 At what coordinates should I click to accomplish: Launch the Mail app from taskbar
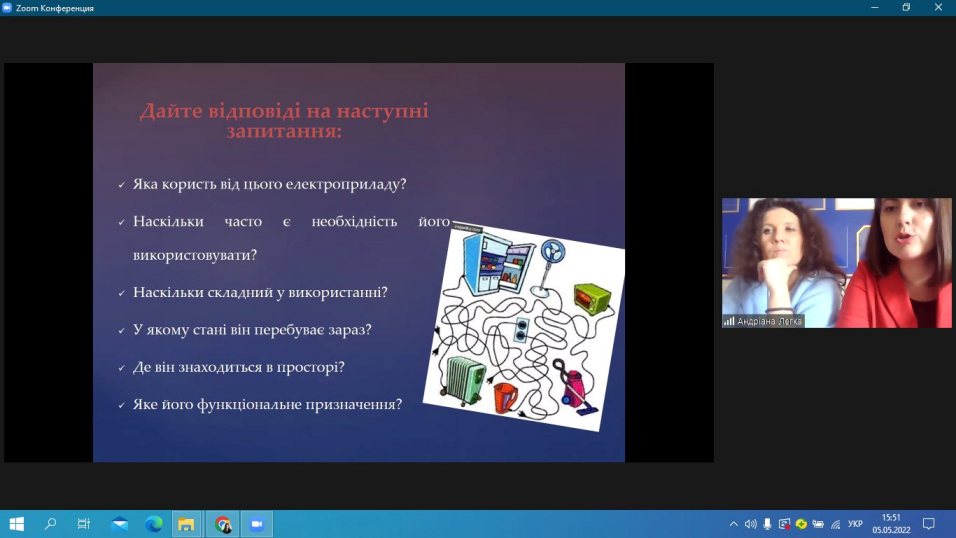tap(119, 523)
